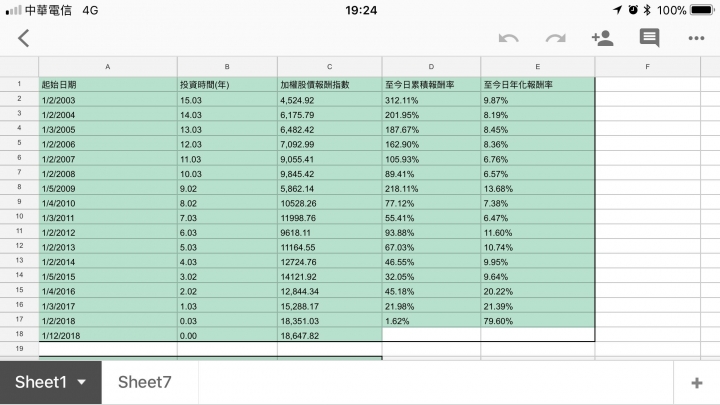Tap the alarm clock status icon
The width and height of the screenshot is (720, 405).
click(633, 10)
